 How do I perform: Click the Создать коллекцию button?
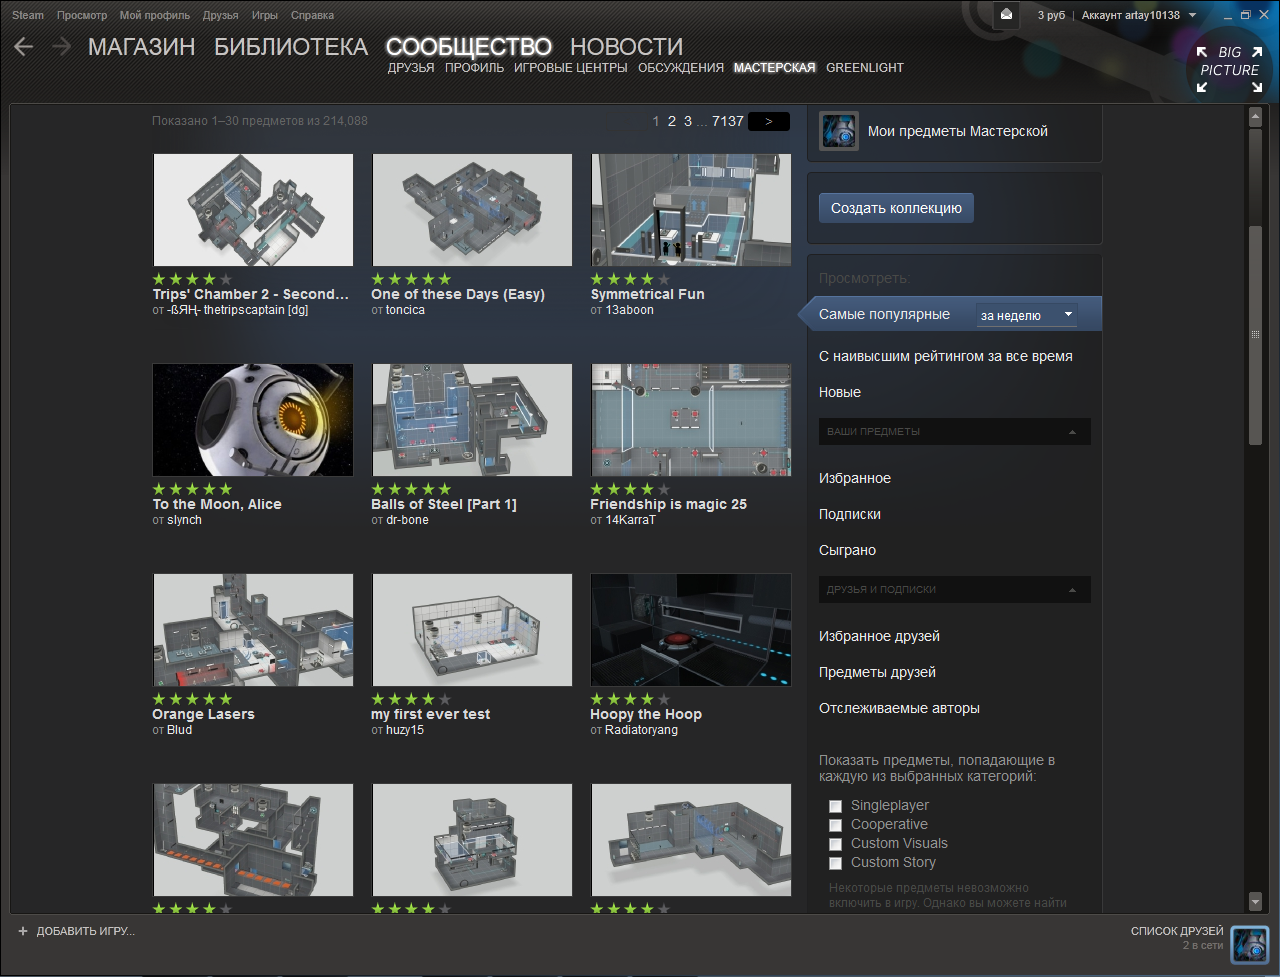click(896, 208)
